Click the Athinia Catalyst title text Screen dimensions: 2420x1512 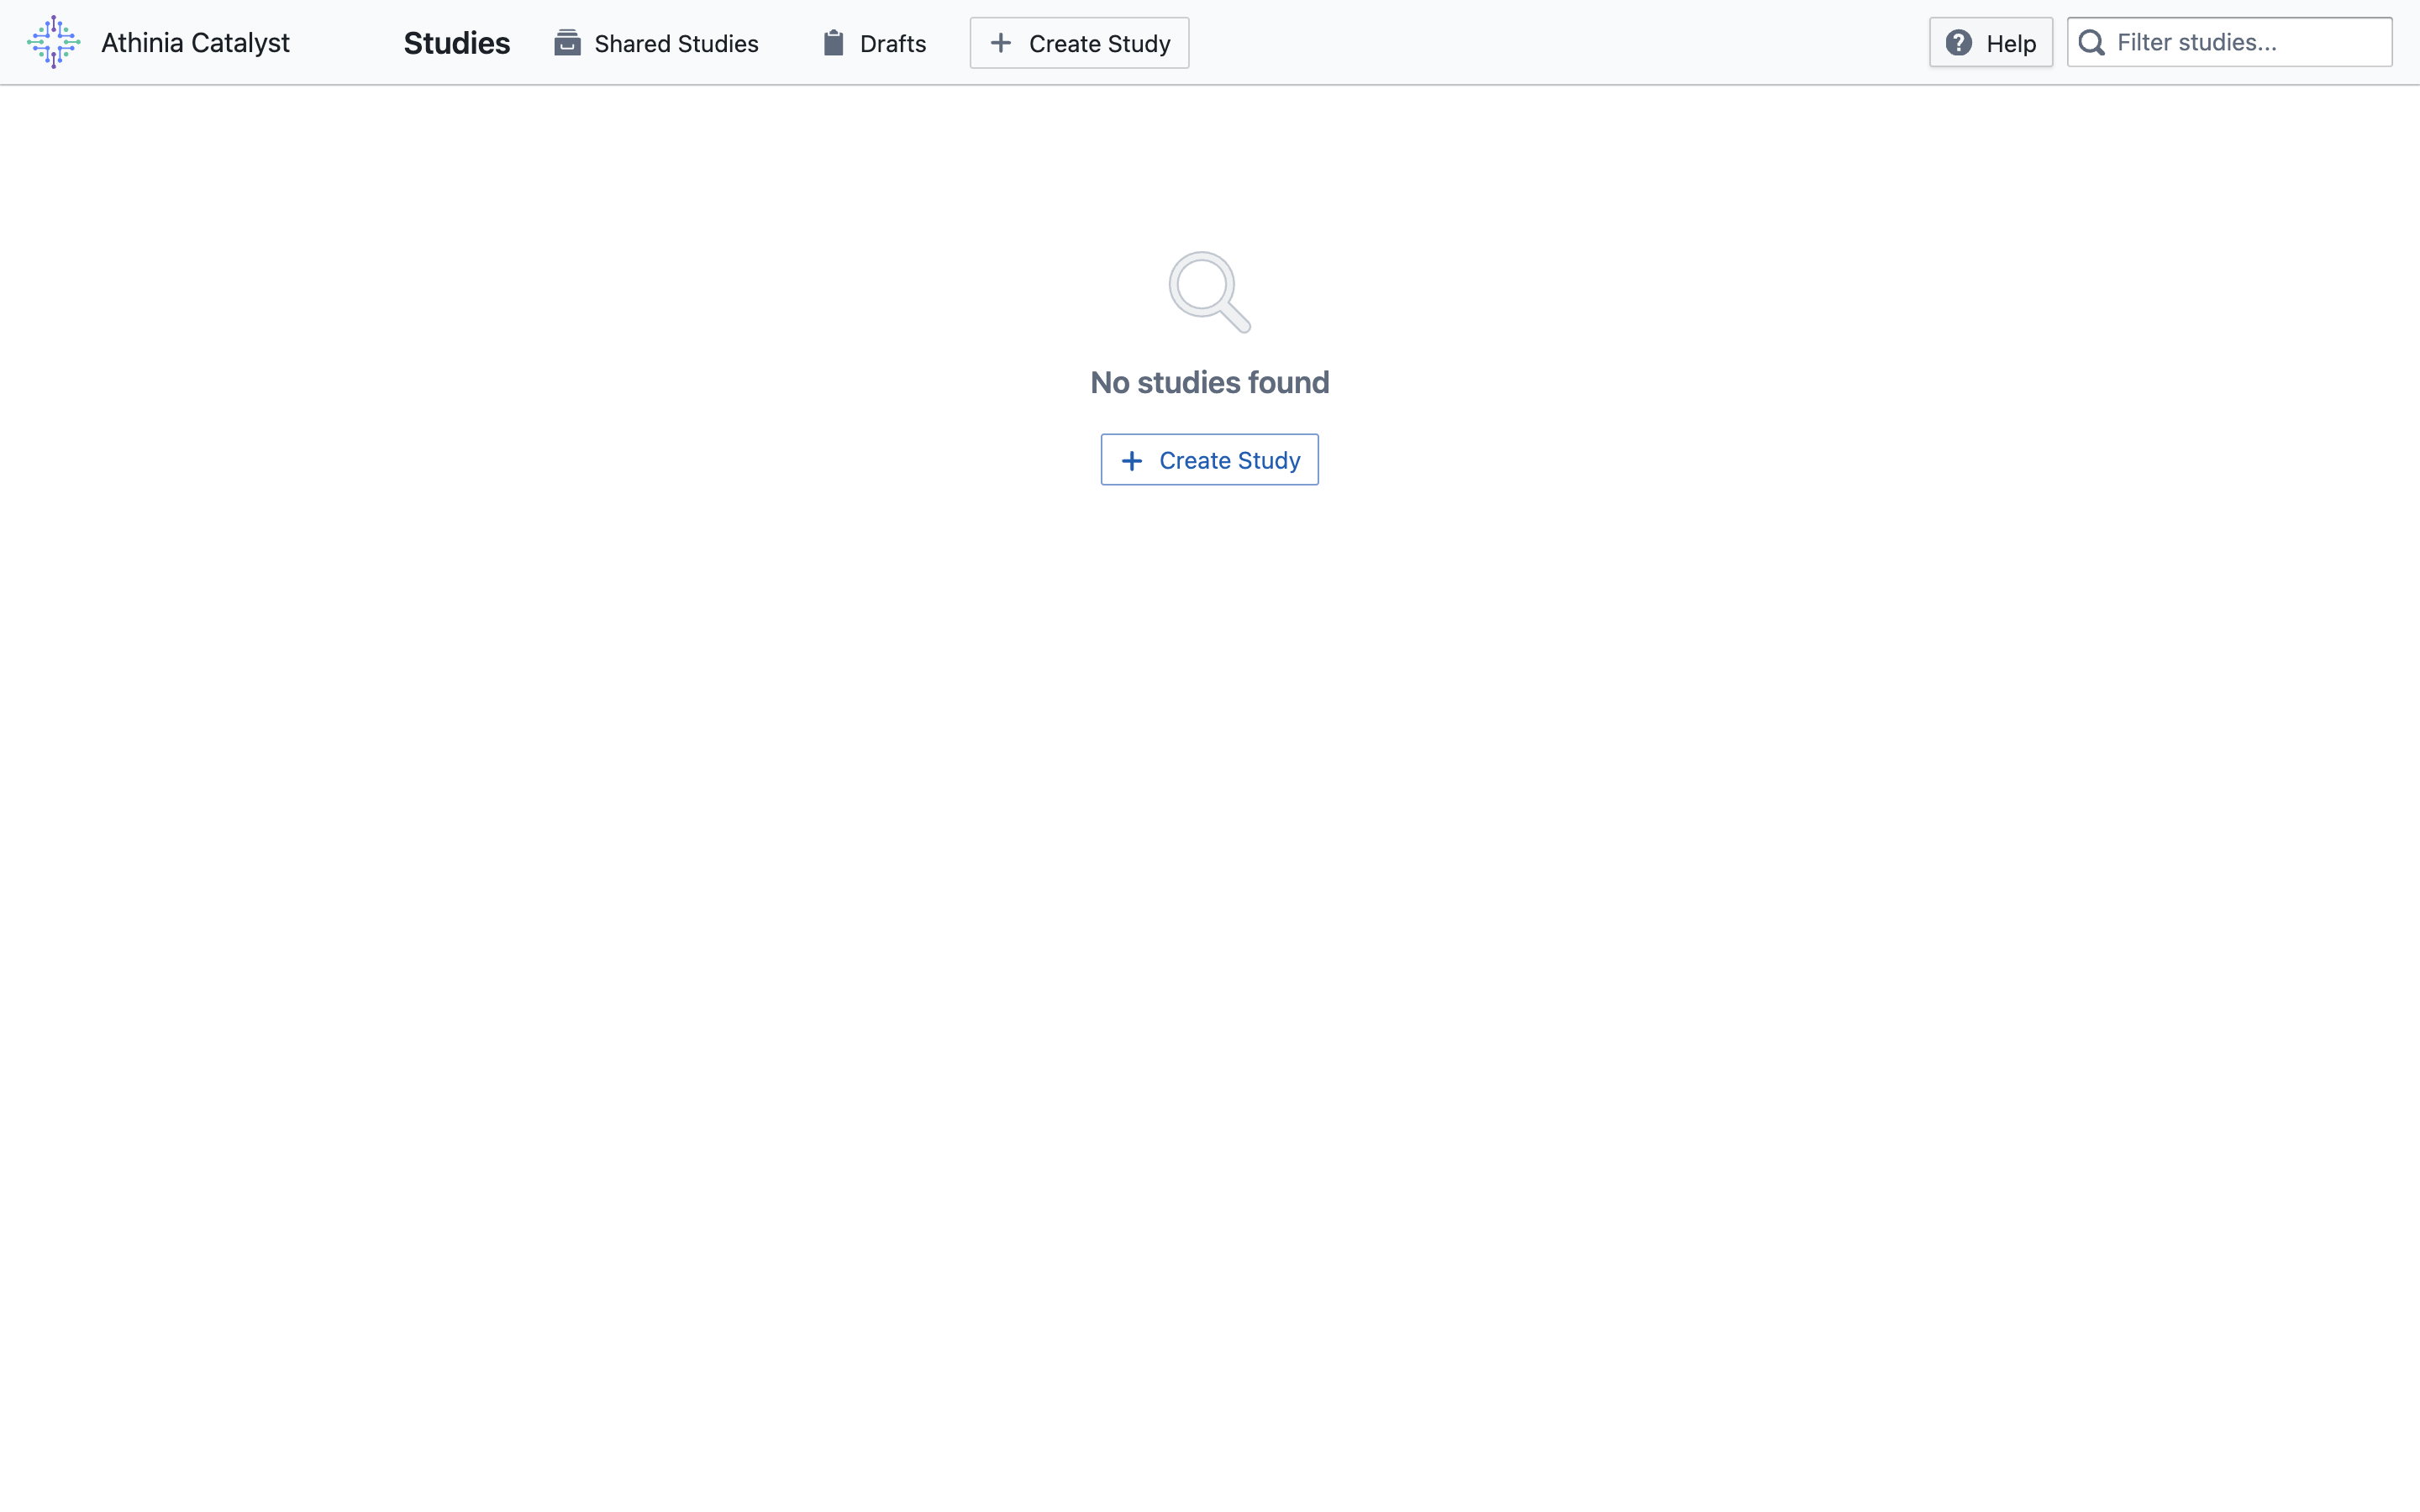[x=195, y=43]
